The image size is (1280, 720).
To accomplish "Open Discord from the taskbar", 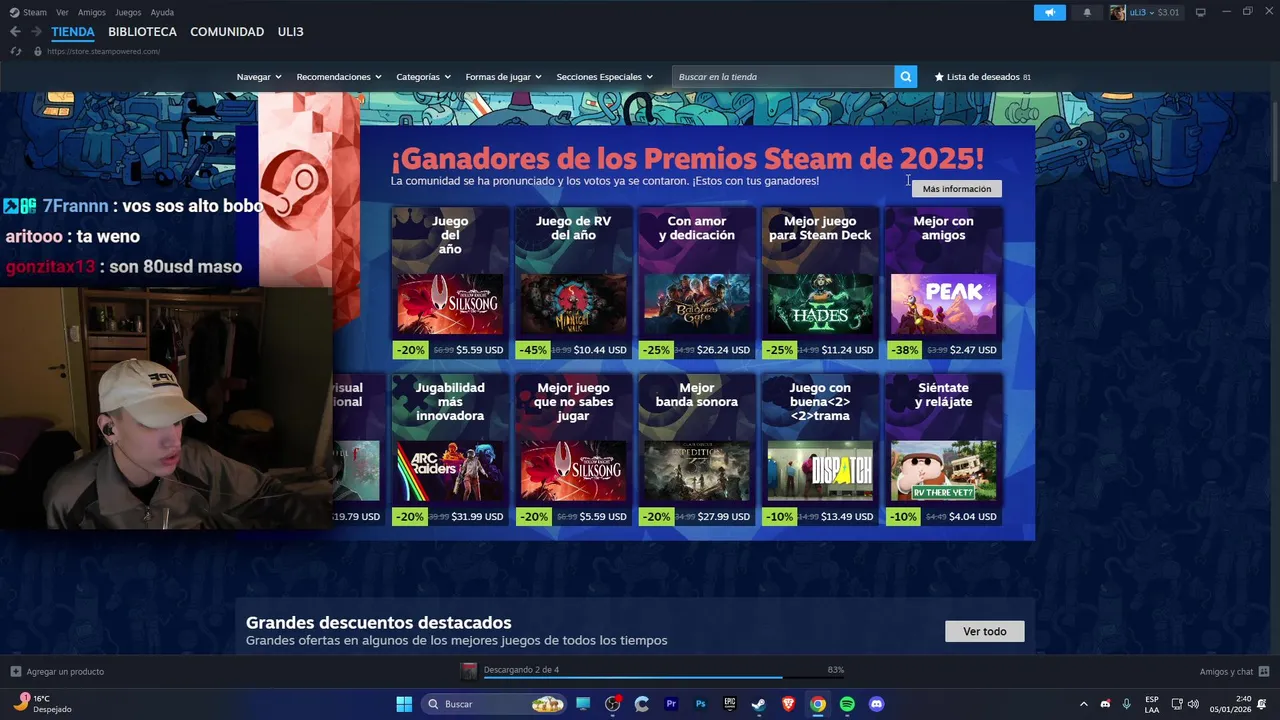I will 877,704.
